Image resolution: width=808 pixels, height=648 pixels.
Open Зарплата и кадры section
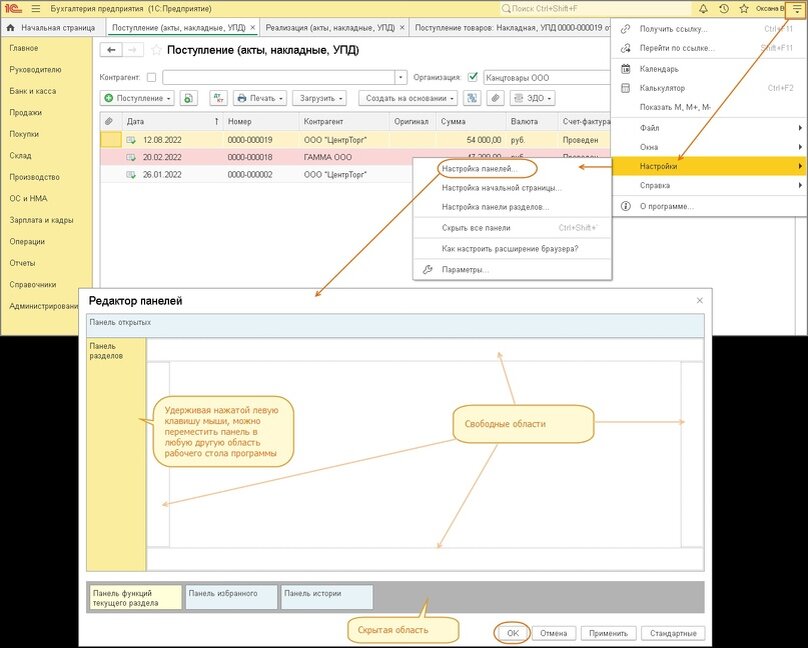click(41, 220)
